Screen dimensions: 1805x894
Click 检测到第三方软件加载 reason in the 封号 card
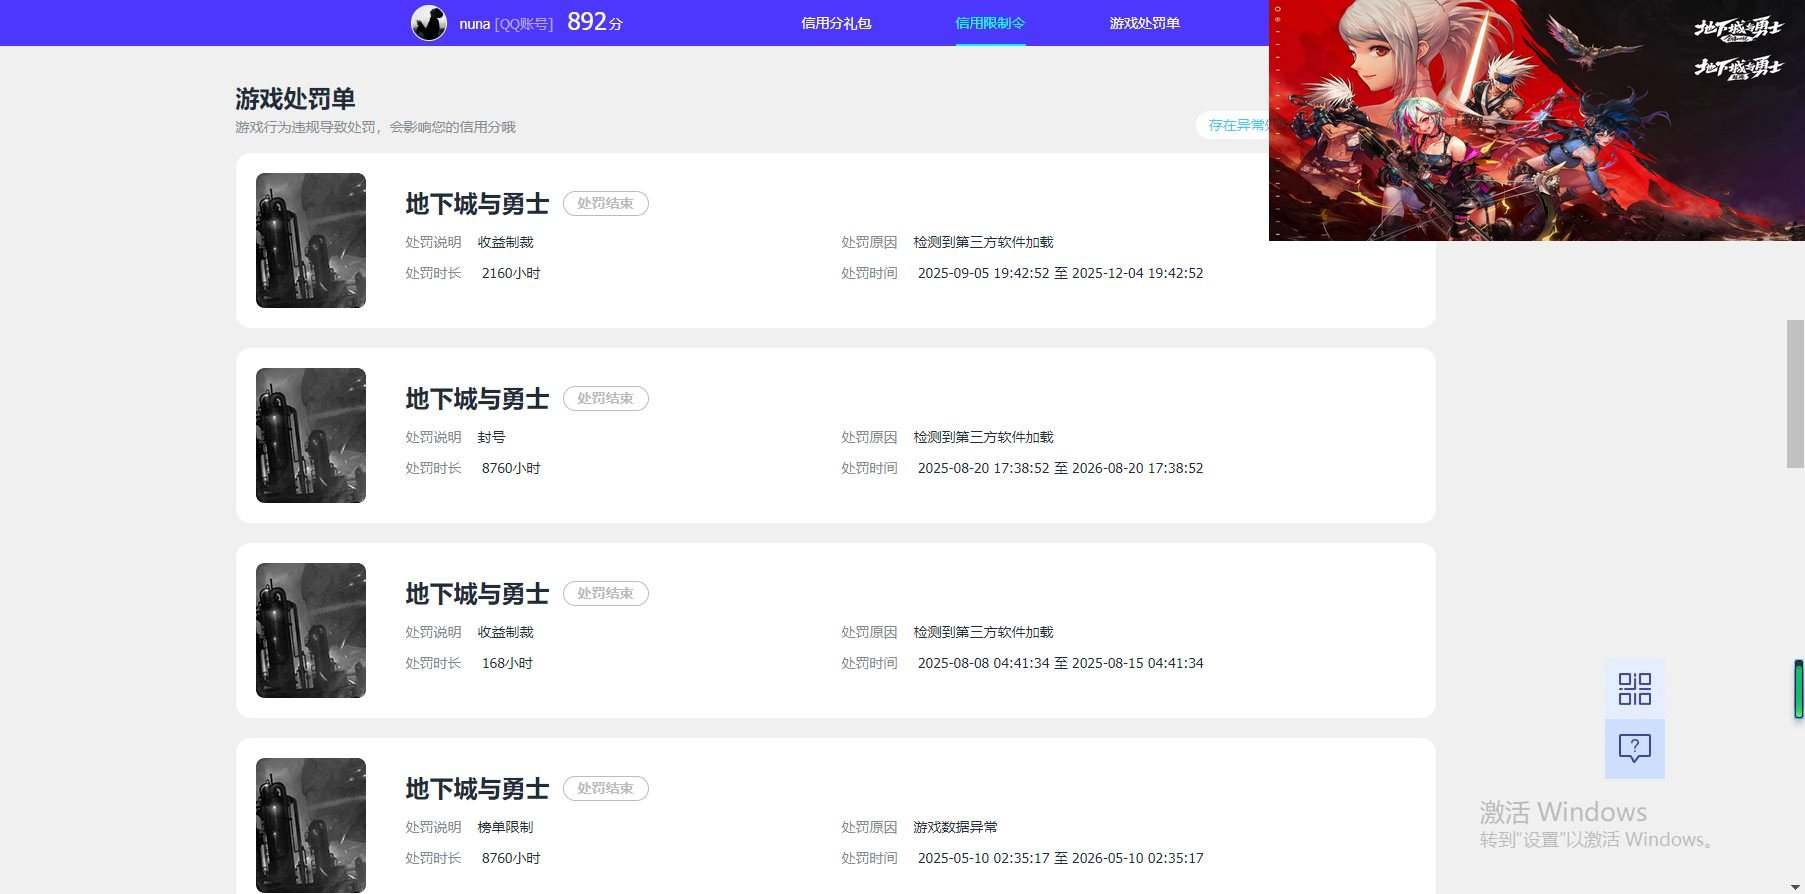(983, 437)
